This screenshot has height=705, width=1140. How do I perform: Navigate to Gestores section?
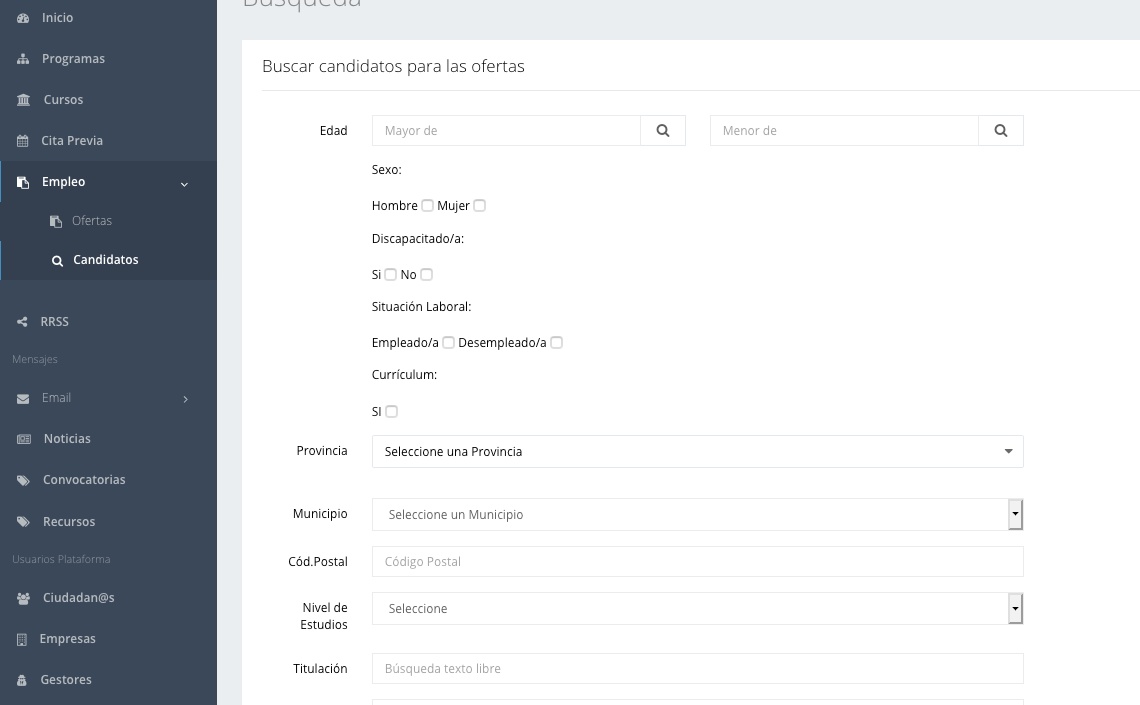tap(66, 680)
